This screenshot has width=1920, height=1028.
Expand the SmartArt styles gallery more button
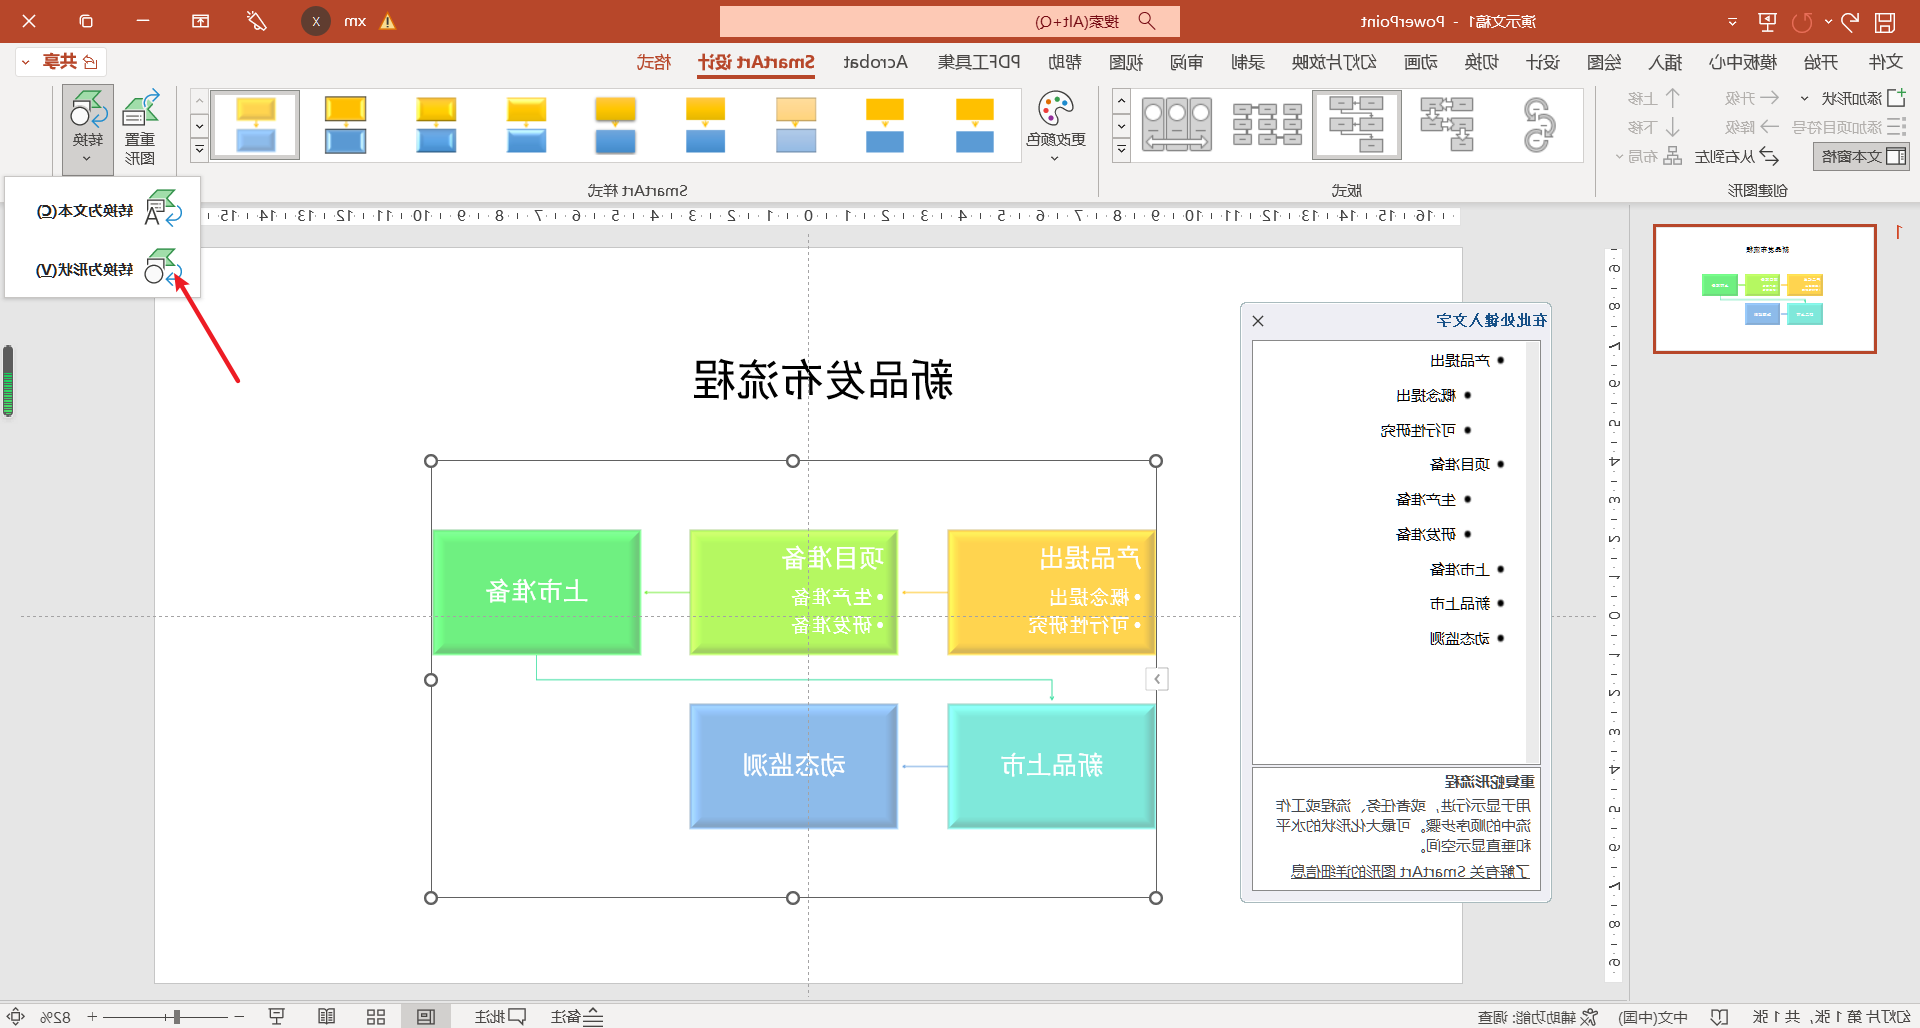(x=199, y=150)
